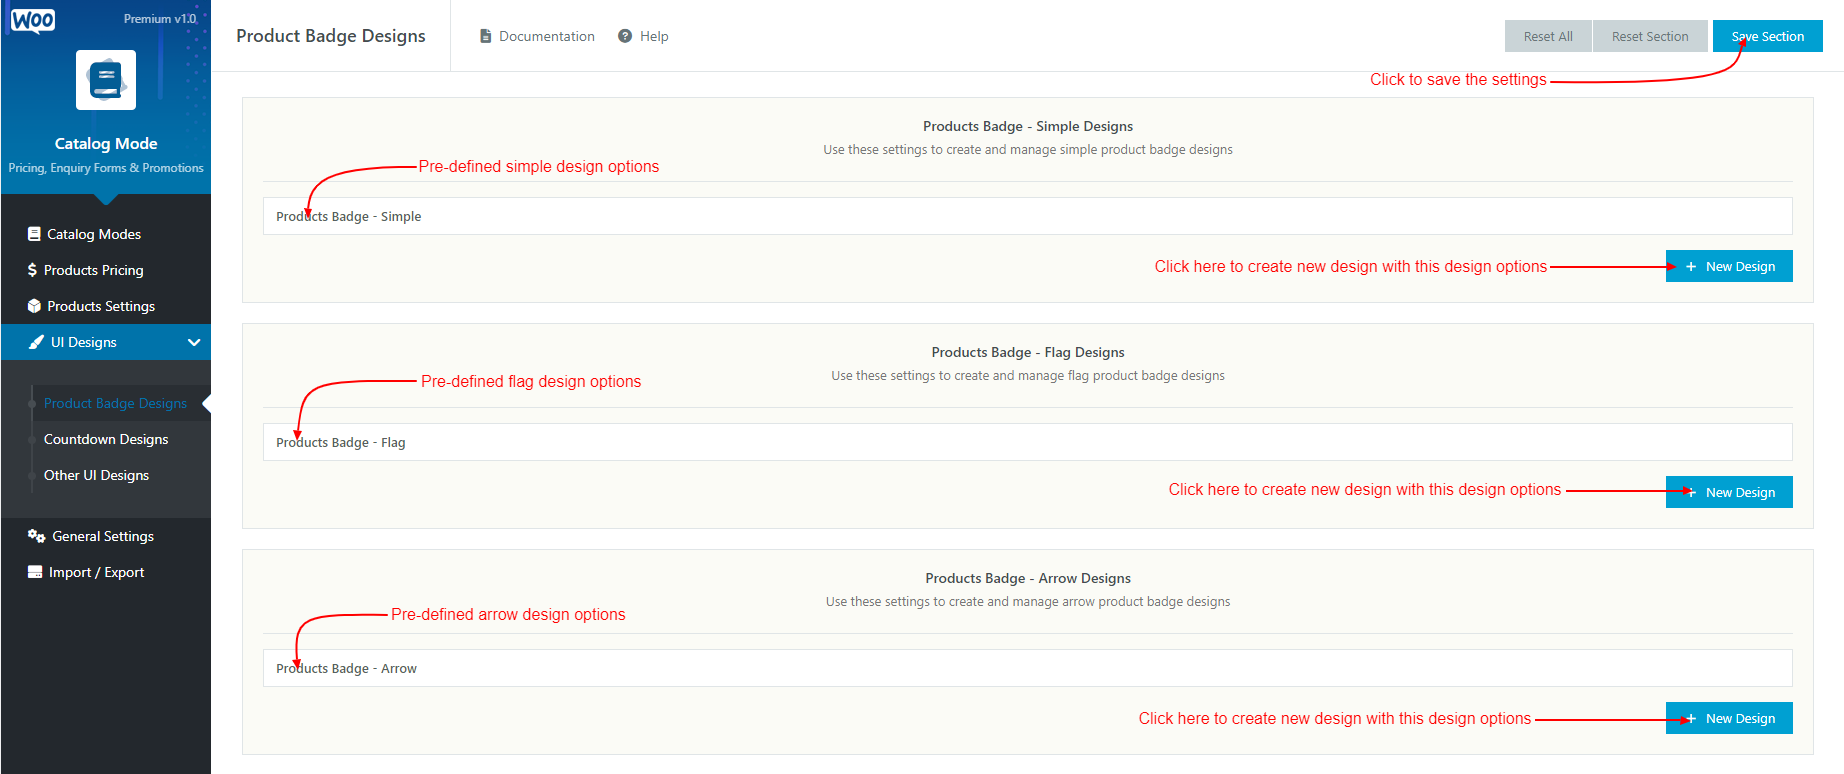
Task: Click the Product Badge Designs page title
Action: point(331,36)
